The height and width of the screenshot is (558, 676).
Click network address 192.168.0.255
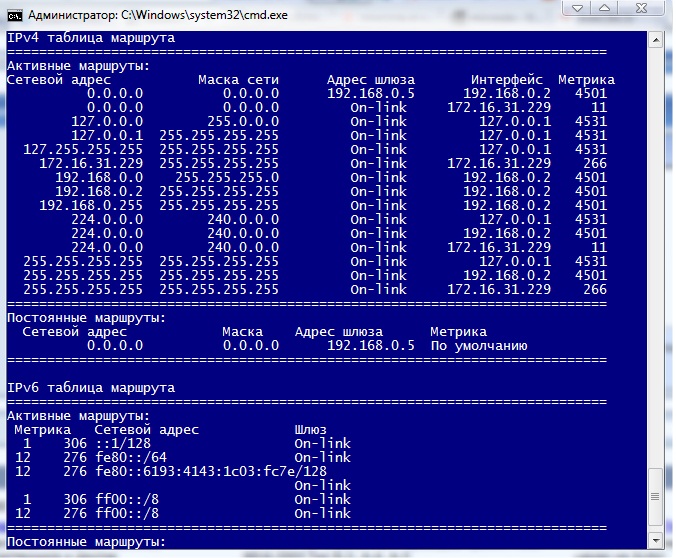(x=91, y=206)
